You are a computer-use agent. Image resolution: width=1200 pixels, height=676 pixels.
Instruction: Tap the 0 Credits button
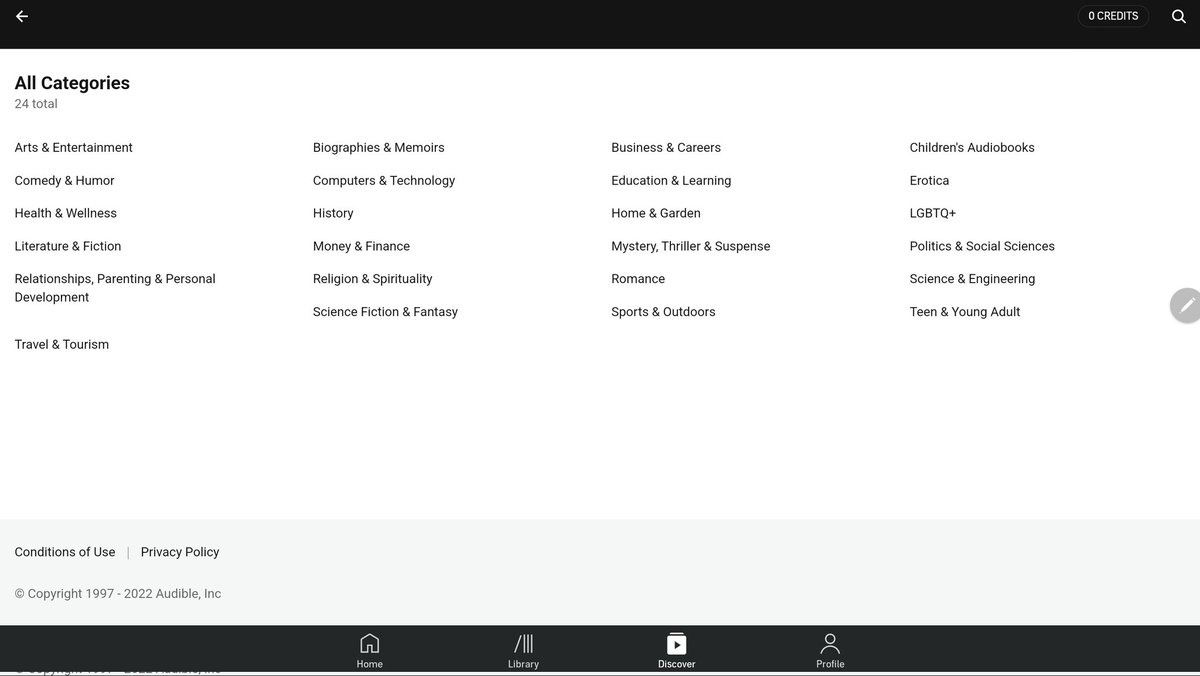point(1113,16)
